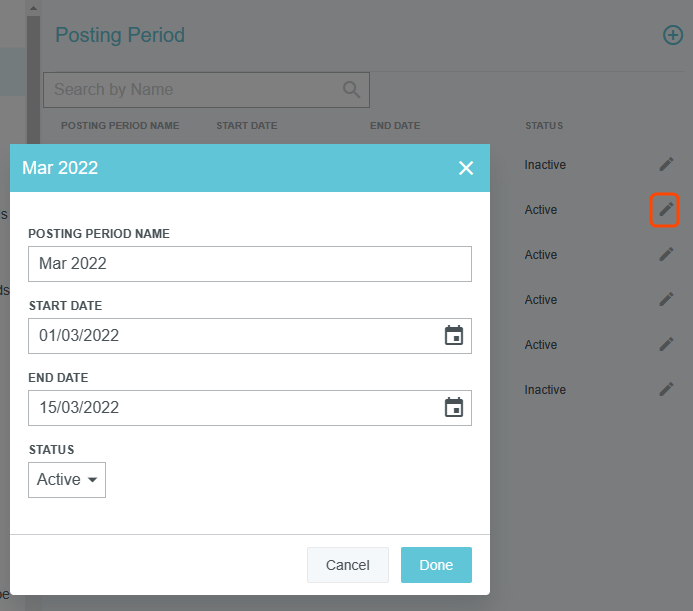Click the Cancel button
693x611 pixels.
(347, 565)
